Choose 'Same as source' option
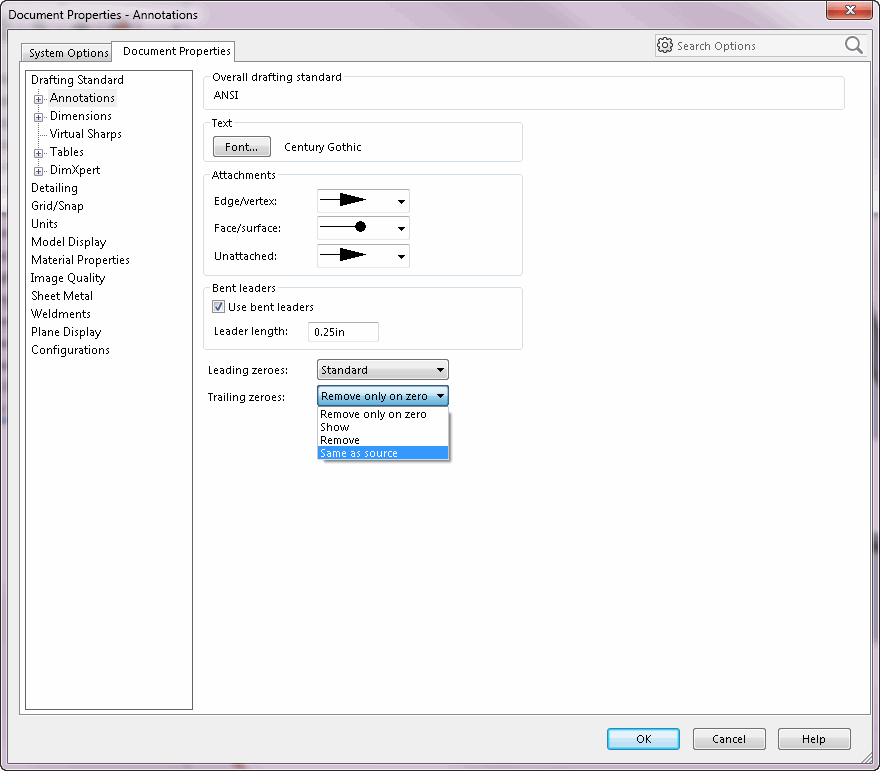The height and width of the screenshot is (771, 880). (383, 453)
